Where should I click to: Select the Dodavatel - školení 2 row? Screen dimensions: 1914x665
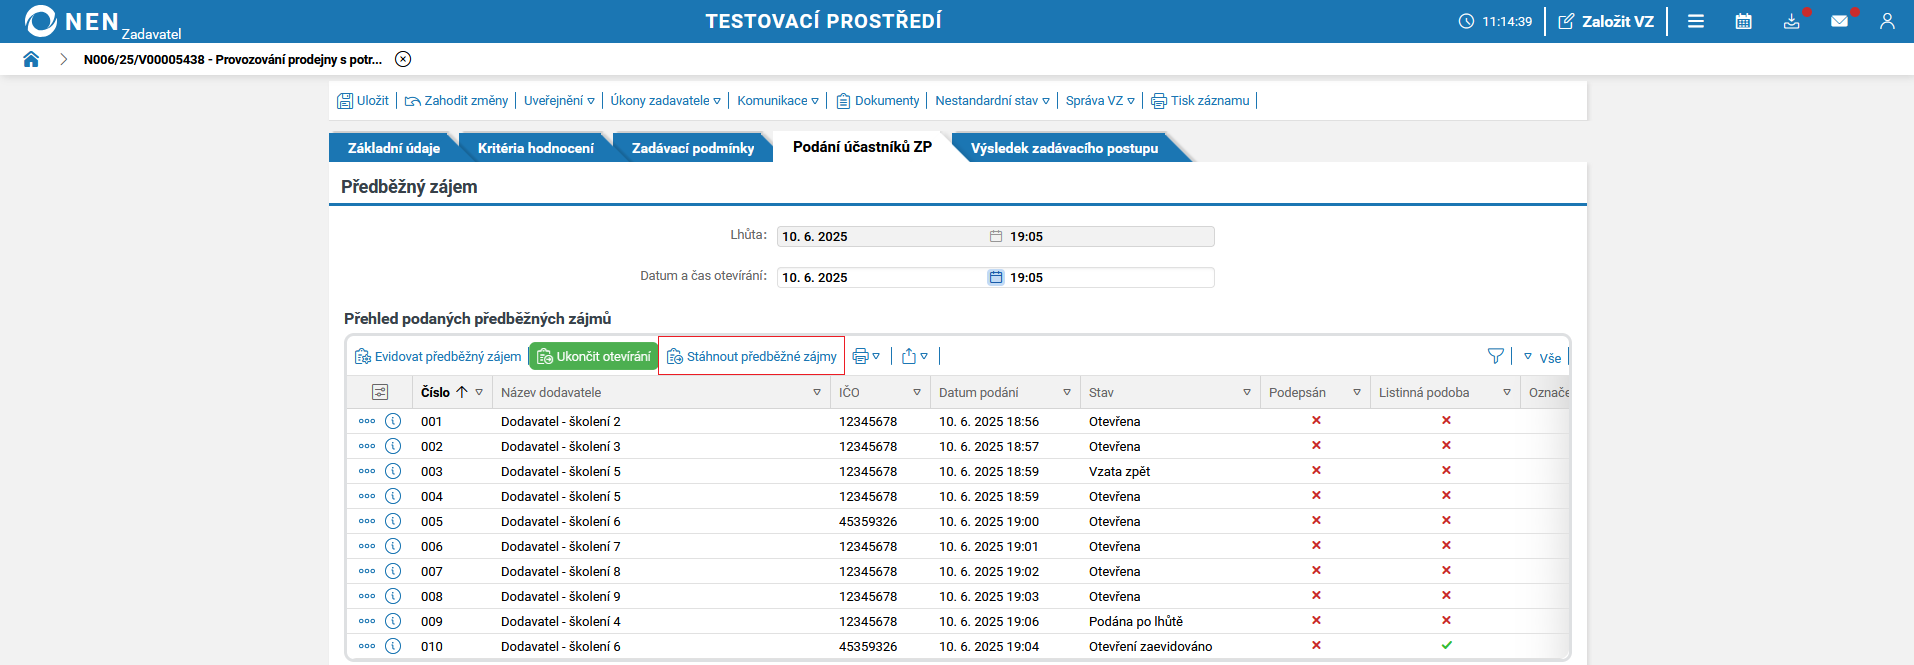pos(958,421)
